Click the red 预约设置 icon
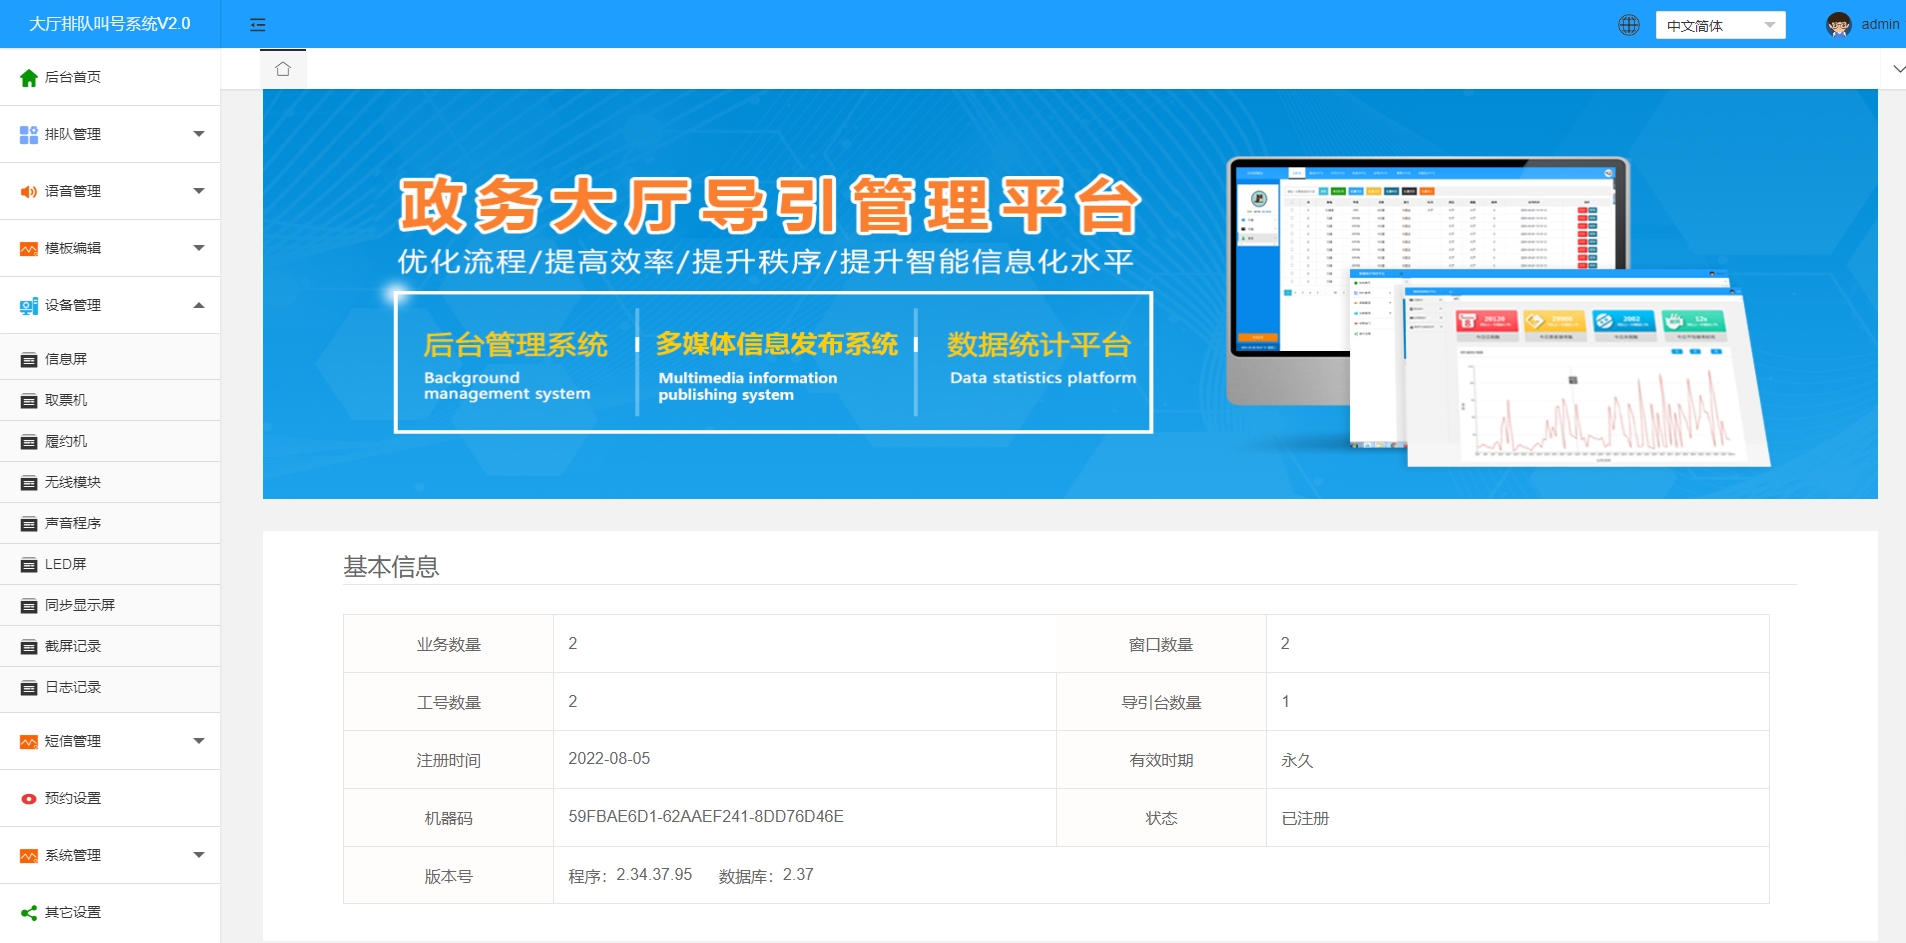 pos(29,799)
